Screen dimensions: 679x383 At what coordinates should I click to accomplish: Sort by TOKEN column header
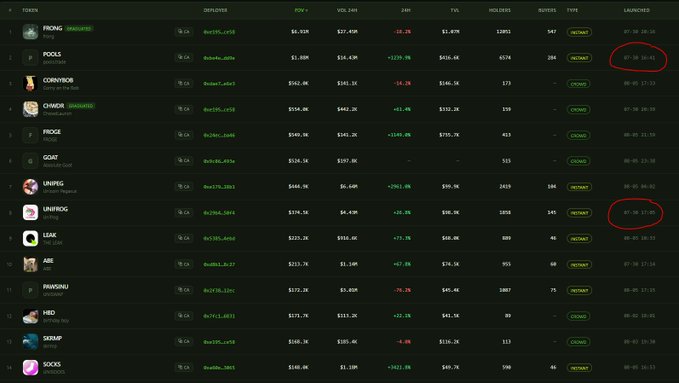pyautogui.click(x=30, y=10)
